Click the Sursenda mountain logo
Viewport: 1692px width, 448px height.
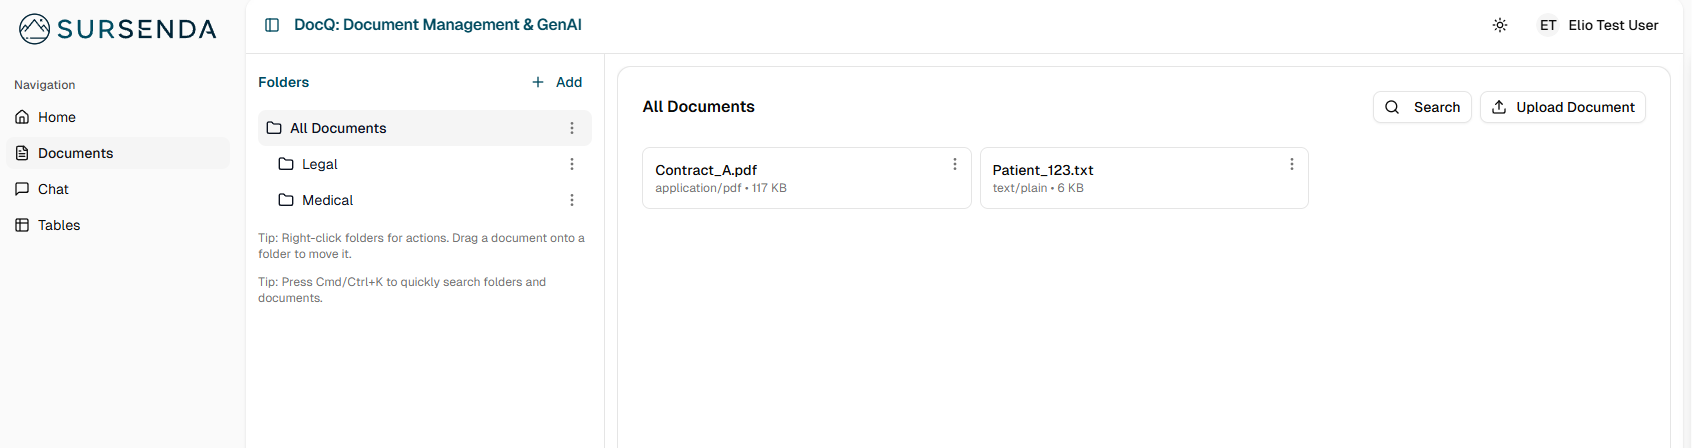coord(35,29)
